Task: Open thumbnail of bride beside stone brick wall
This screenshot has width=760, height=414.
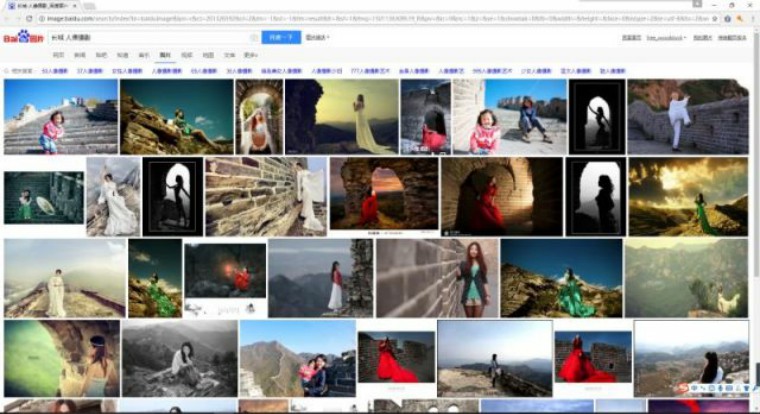Action: [x=266, y=196]
